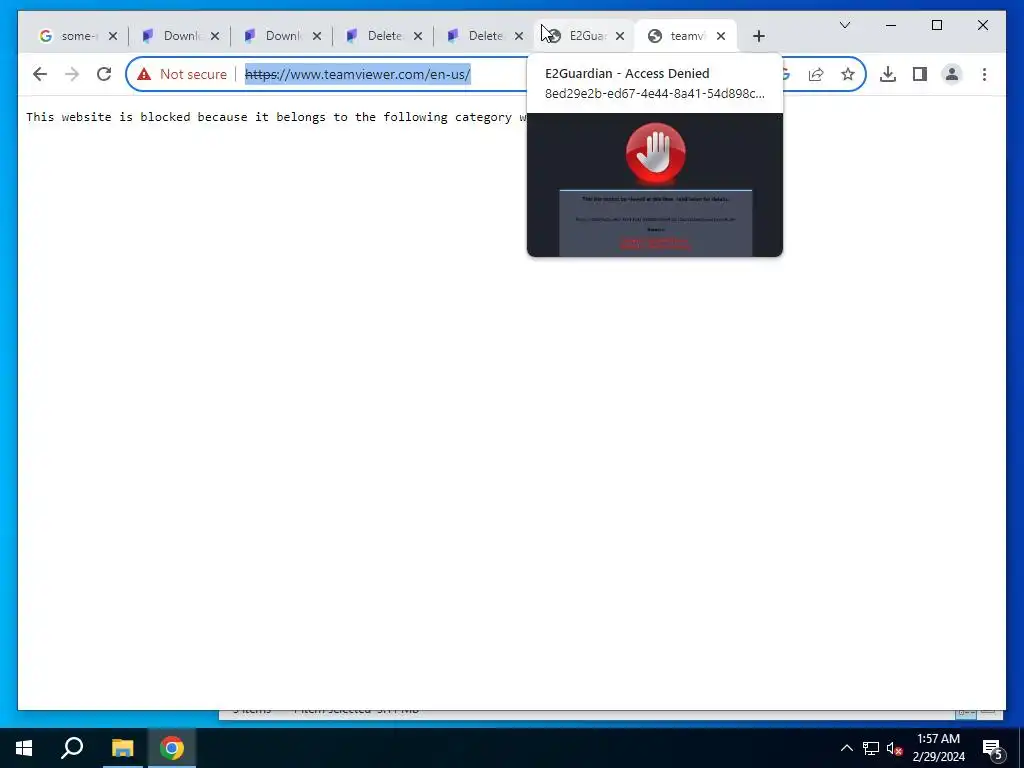Share this page icon in address bar
Screen dimensions: 1024x768
[x=816, y=74]
